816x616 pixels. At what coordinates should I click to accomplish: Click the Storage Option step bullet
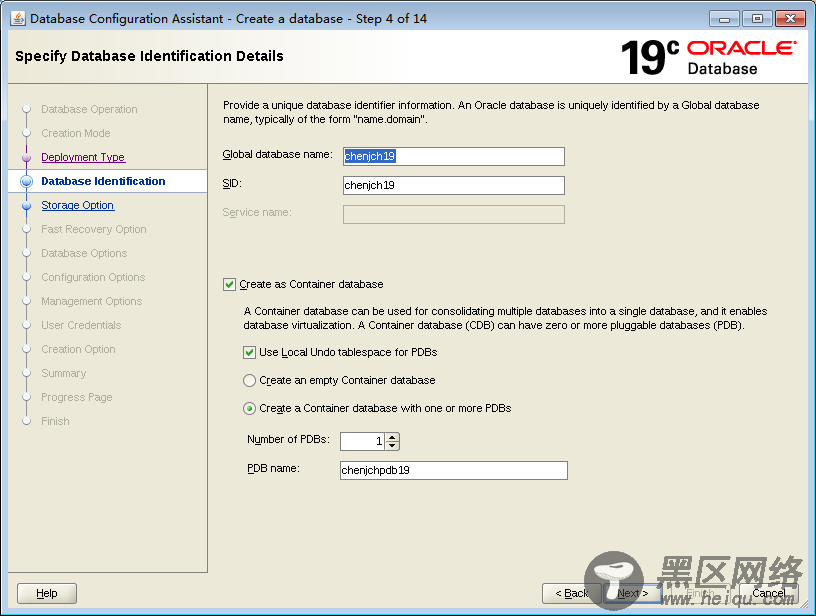pos(27,206)
